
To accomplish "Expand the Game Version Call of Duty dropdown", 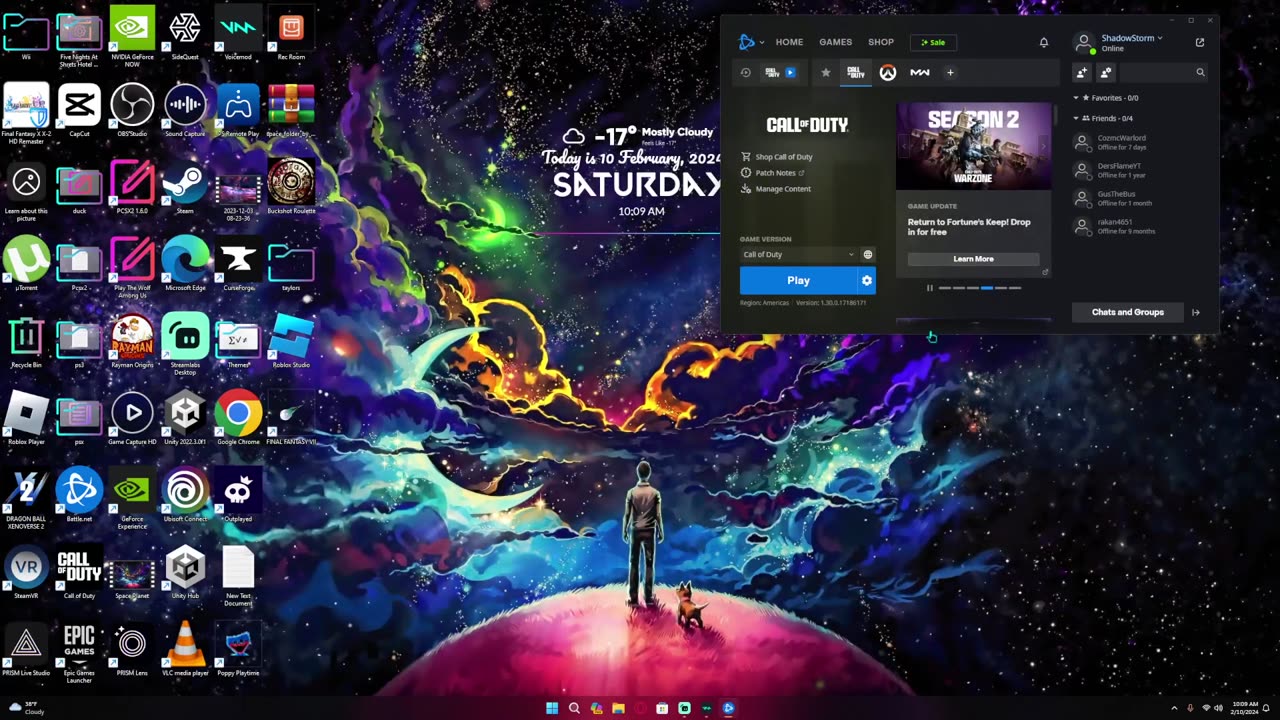I will point(798,254).
